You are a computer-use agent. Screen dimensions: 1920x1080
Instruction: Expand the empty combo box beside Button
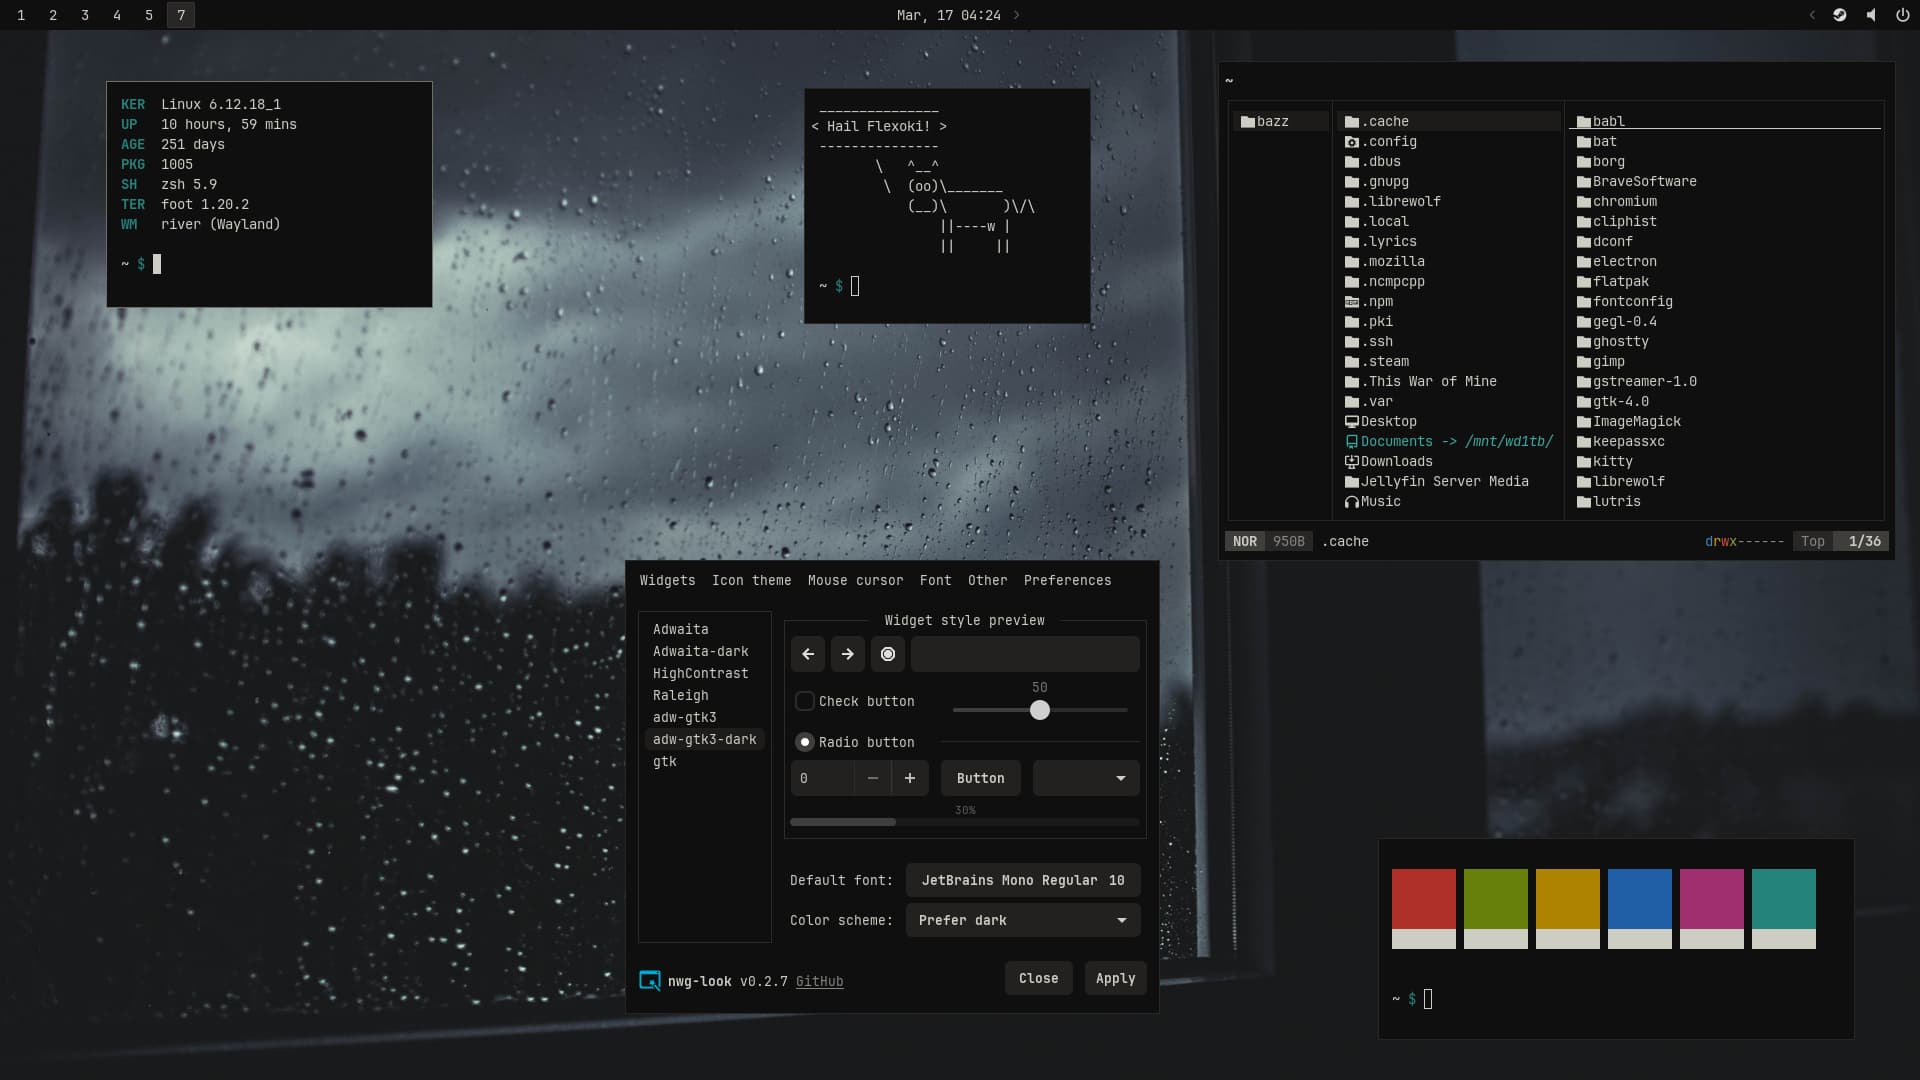(1086, 778)
